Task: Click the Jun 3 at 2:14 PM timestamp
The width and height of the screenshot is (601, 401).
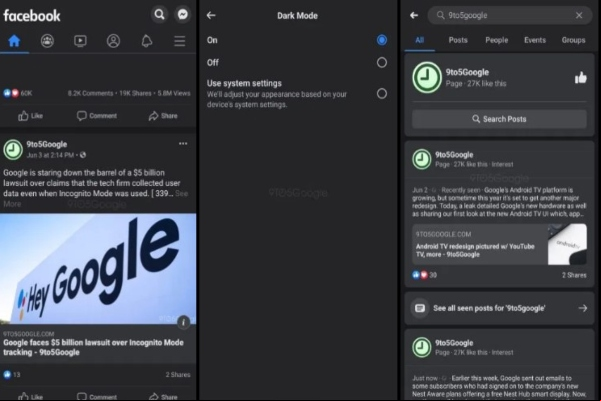Action: (x=50, y=155)
